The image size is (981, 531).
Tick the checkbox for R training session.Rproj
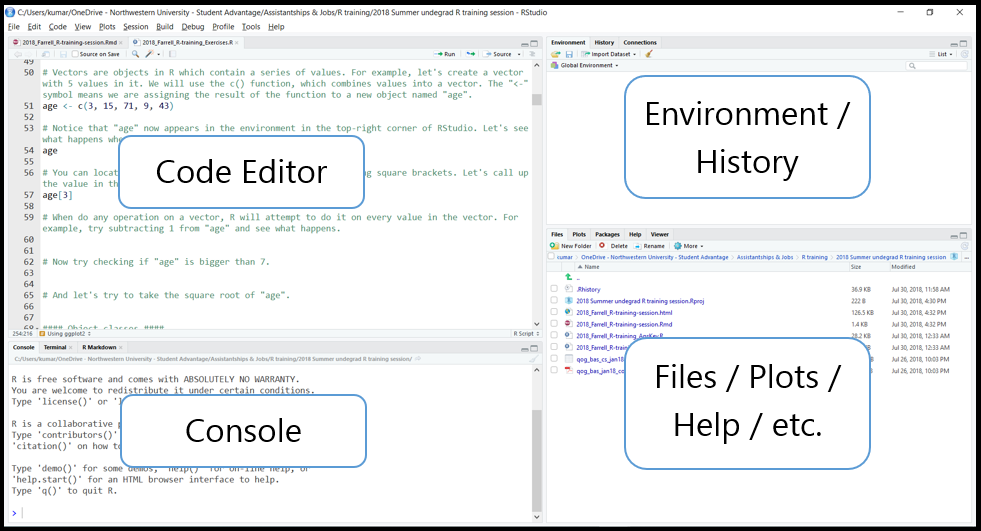(554, 301)
